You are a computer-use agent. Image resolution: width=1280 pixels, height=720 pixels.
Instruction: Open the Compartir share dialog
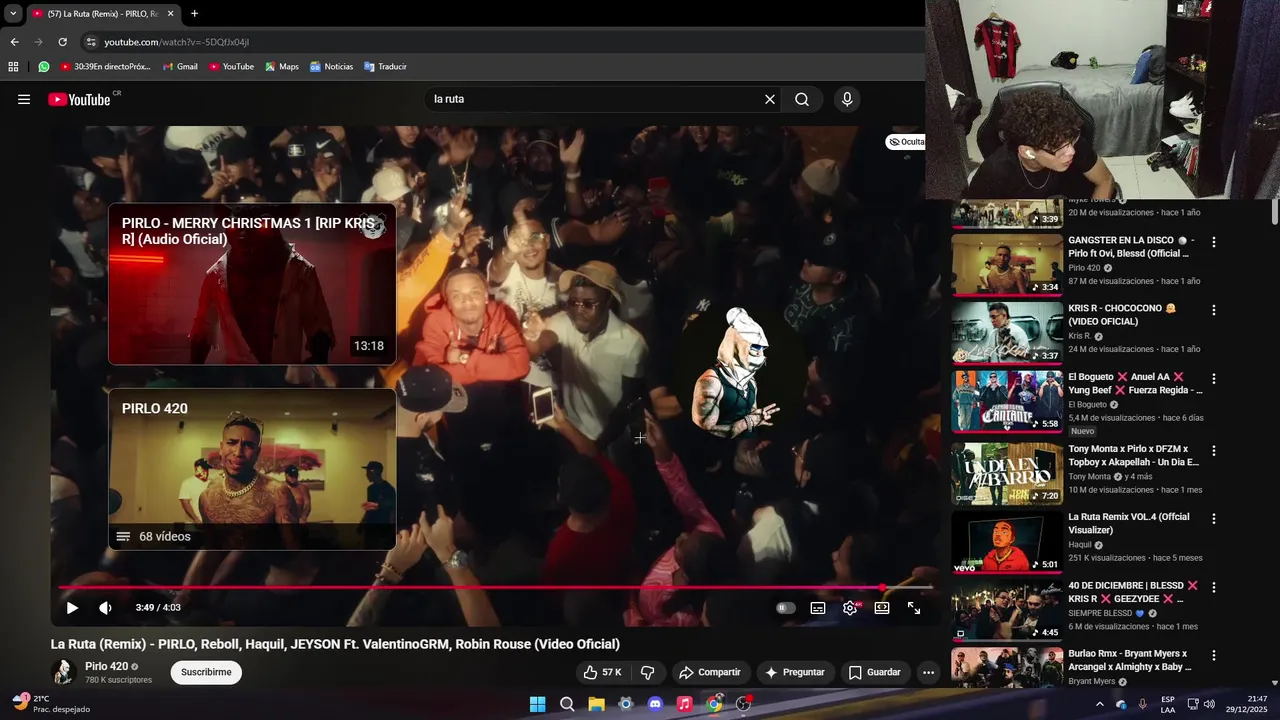[709, 672]
